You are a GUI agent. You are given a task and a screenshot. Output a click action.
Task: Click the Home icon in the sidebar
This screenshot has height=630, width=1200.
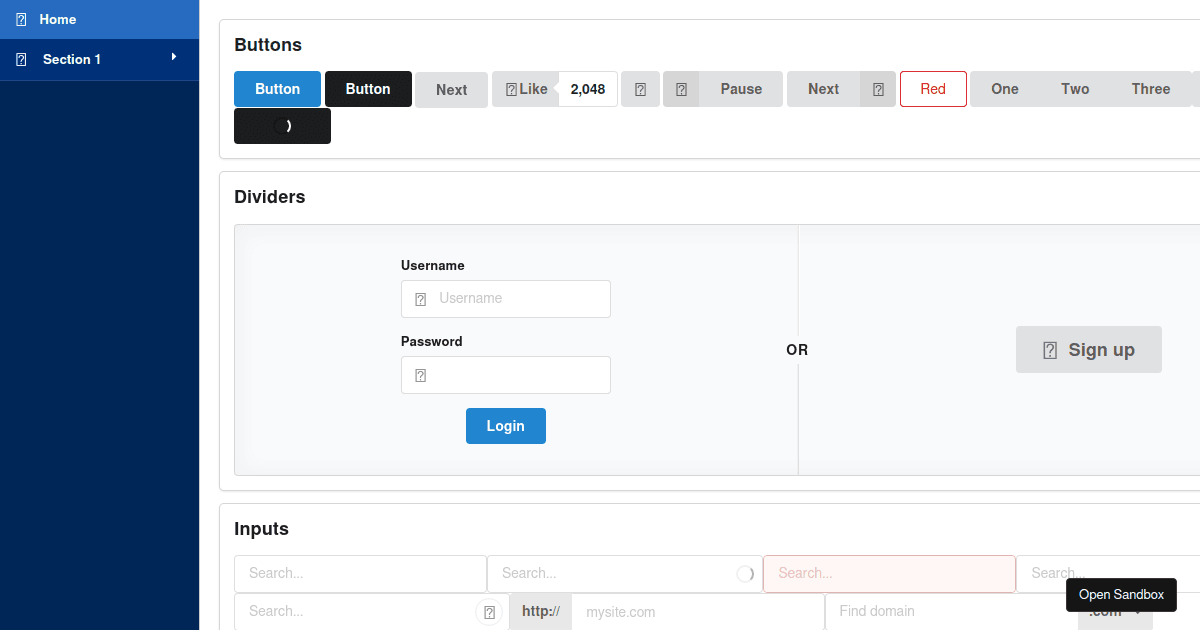[22, 20]
